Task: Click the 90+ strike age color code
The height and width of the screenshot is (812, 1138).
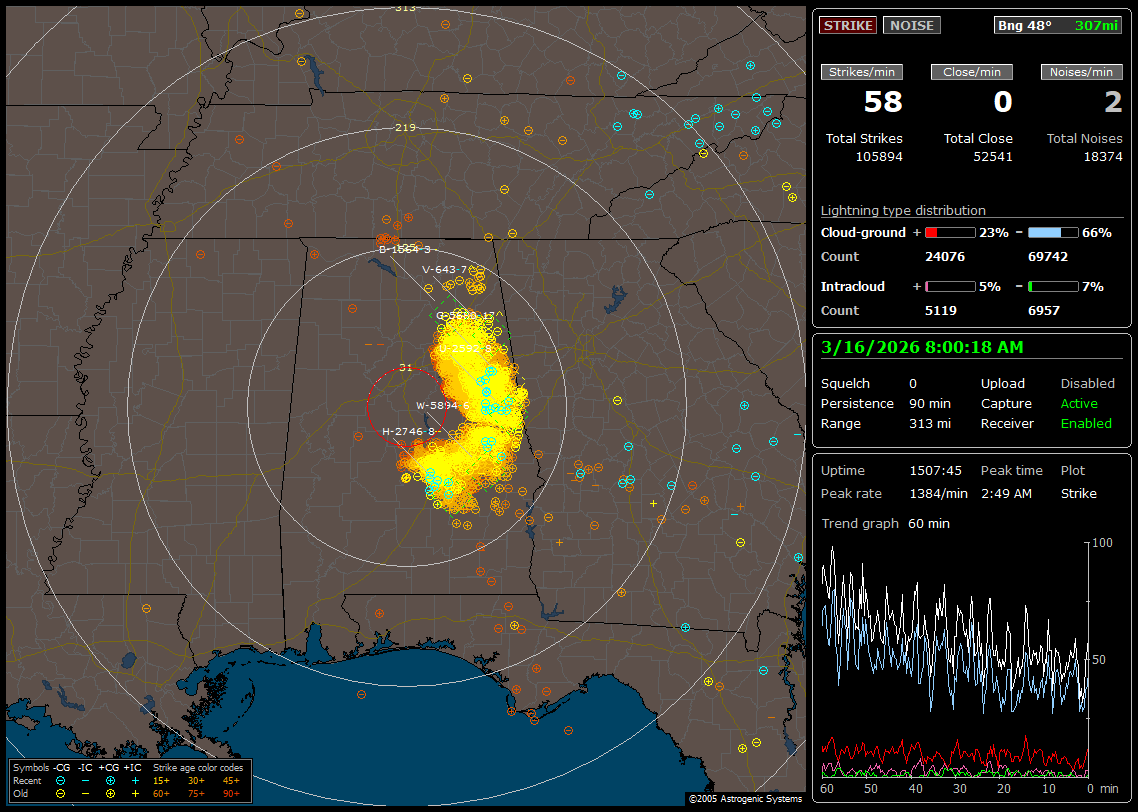Action: (x=231, y=793)
